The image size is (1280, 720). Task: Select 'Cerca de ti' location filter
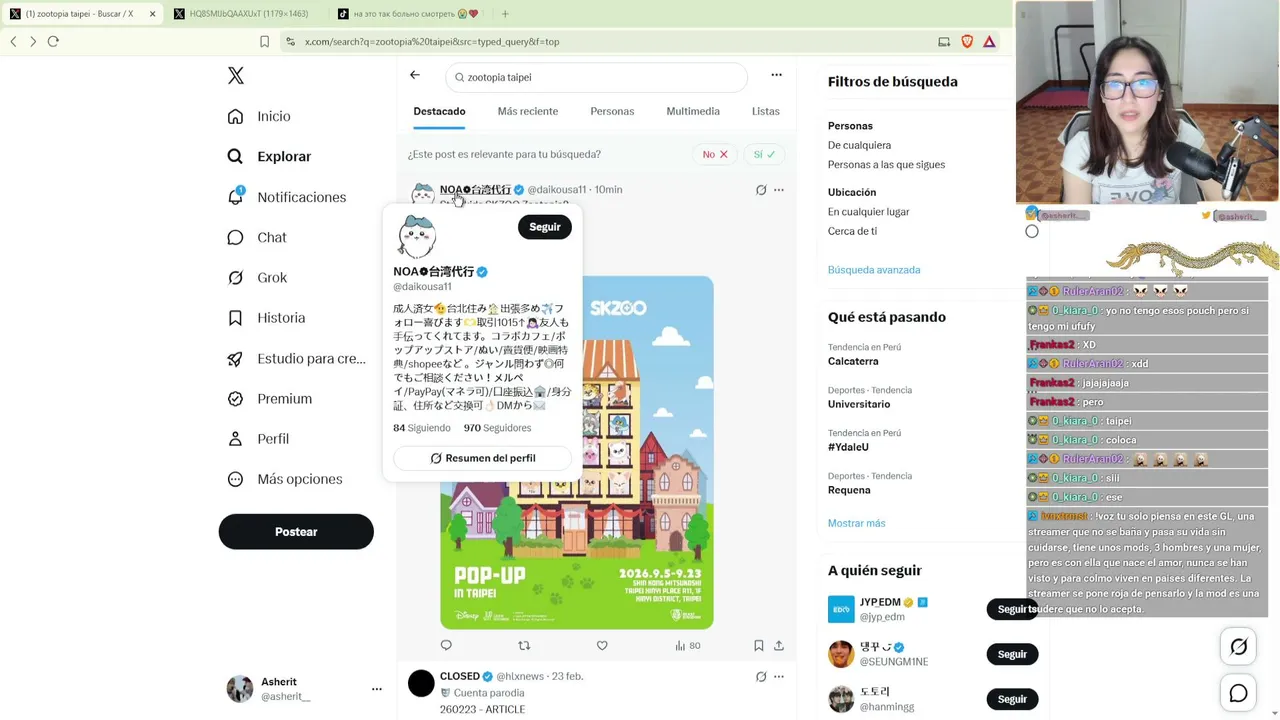(x=852, y=231)
